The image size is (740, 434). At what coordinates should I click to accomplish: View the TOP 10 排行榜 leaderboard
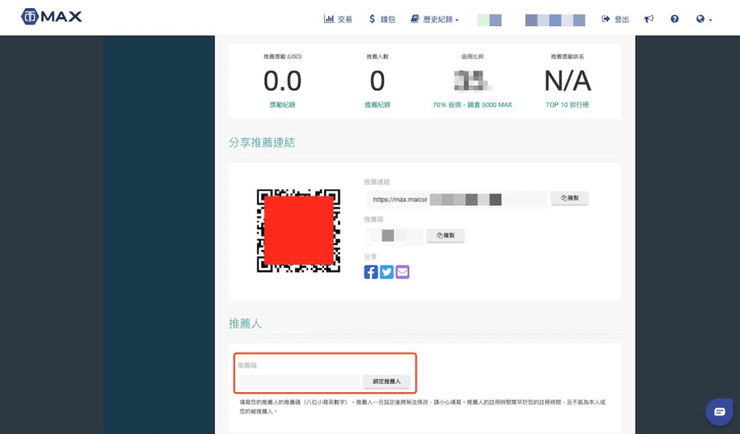point(567,105)
